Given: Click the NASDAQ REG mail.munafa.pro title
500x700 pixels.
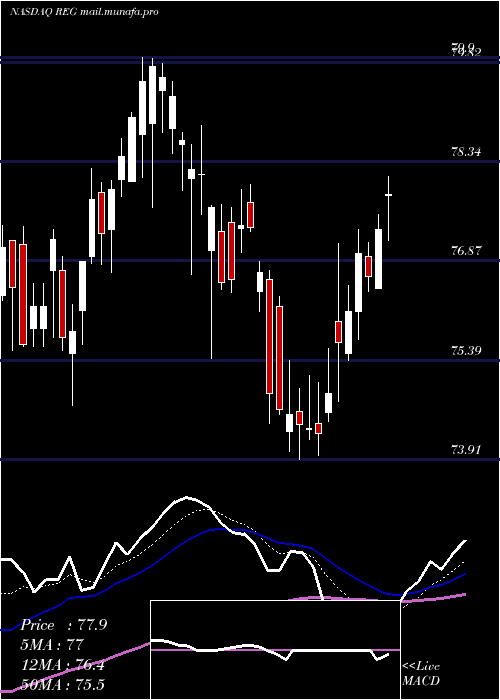Looking at the screenshot, I should pos(84,12).
